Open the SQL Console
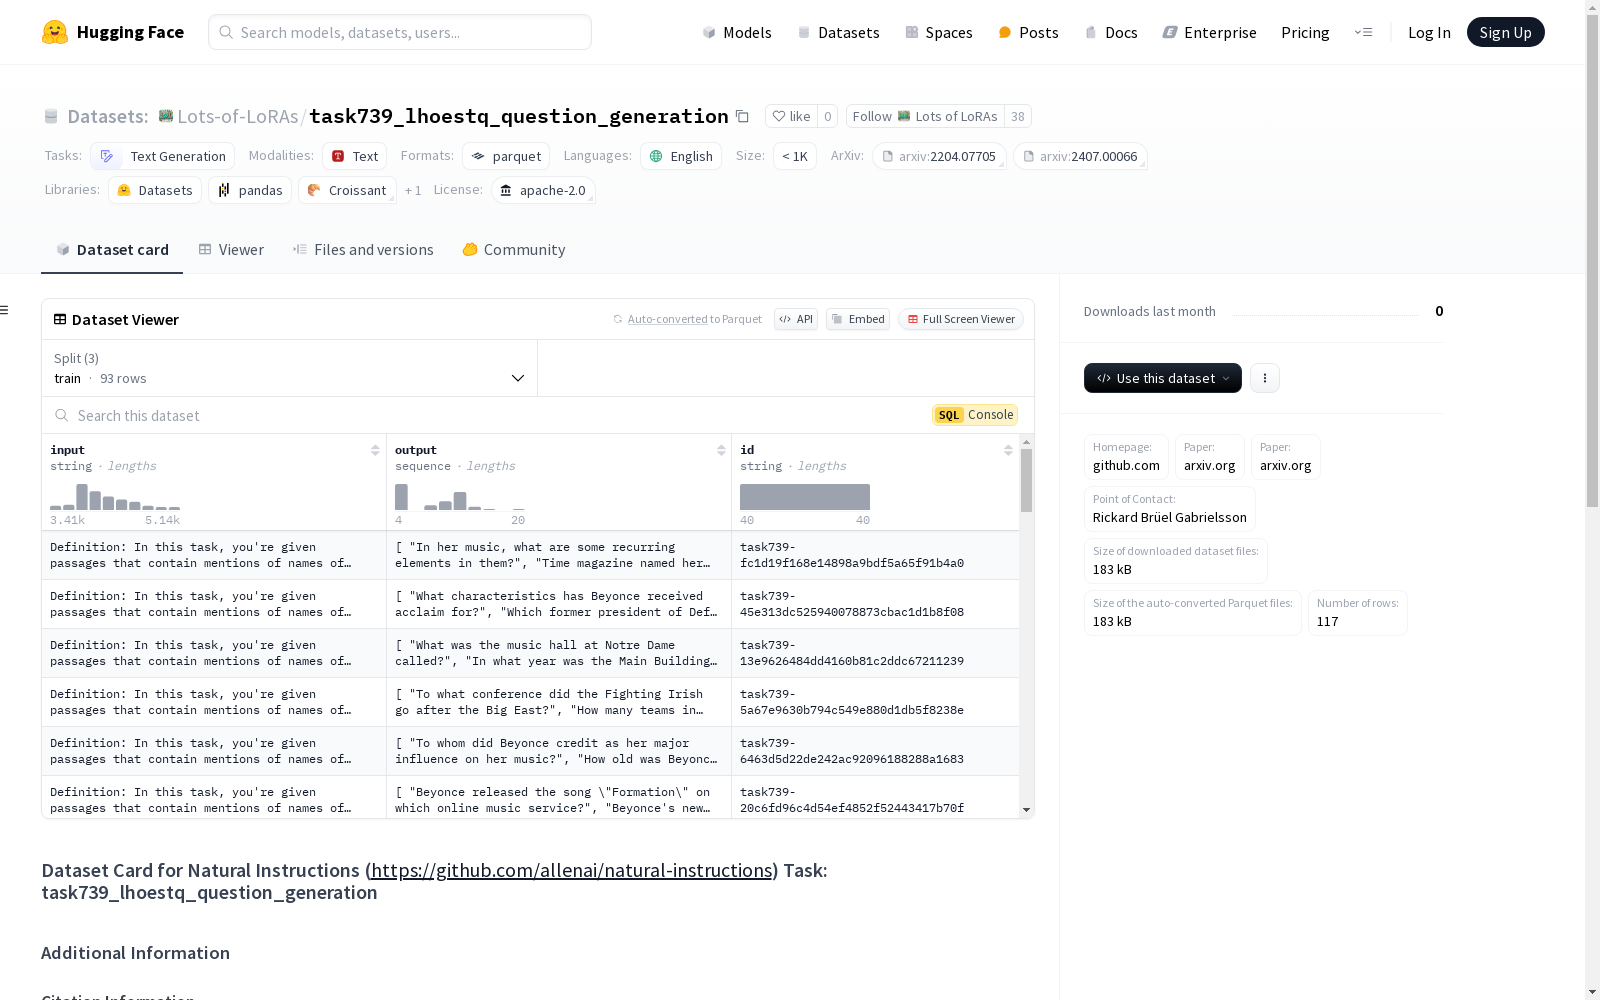Viewport: 1600px width, 1000px height. pyautogui.click(x=975, y=415)
